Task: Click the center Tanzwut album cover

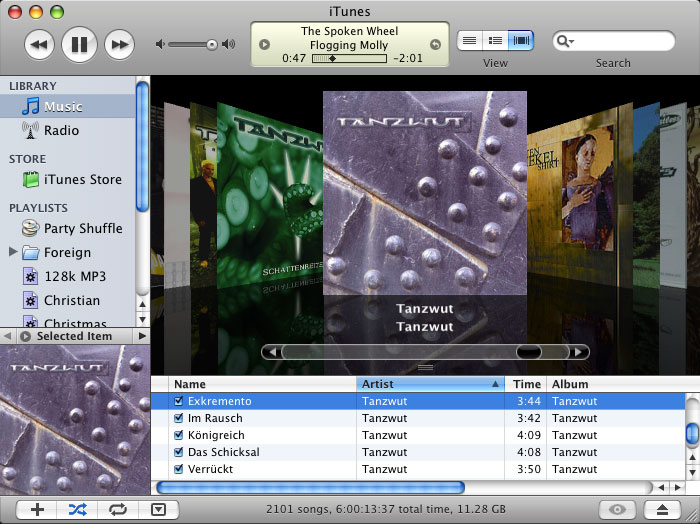Action: [425, 193]
